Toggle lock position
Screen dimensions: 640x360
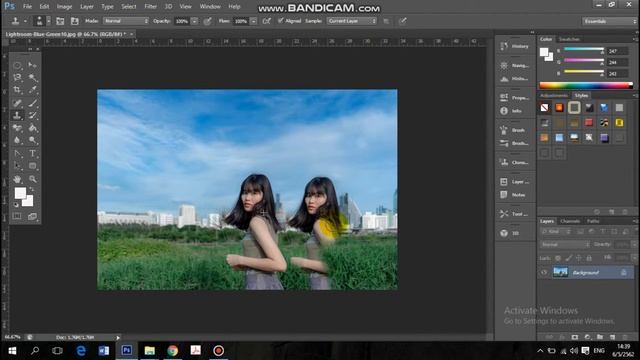579,258
